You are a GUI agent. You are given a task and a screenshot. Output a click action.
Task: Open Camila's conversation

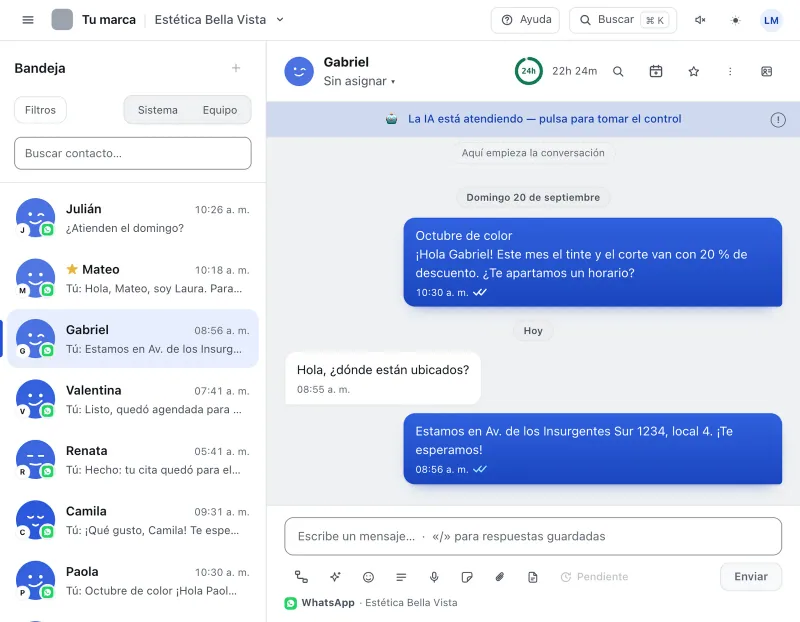coord(133,520)
